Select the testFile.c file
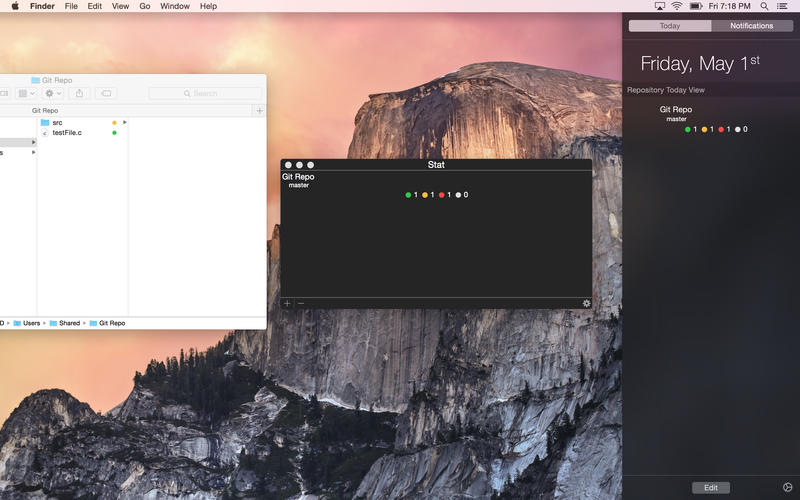800x500 pixels. pyautogui.click(x=67, y=132)
